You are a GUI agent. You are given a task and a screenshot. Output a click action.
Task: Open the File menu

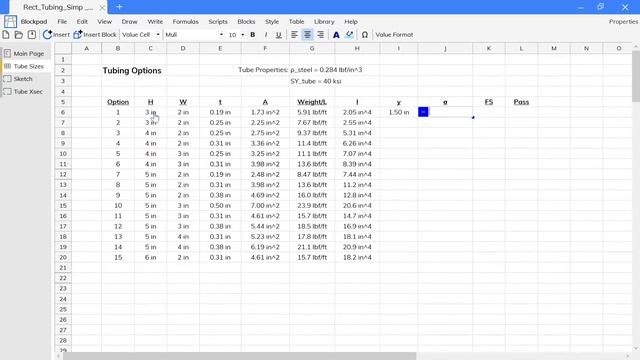[x=62, y=22]
